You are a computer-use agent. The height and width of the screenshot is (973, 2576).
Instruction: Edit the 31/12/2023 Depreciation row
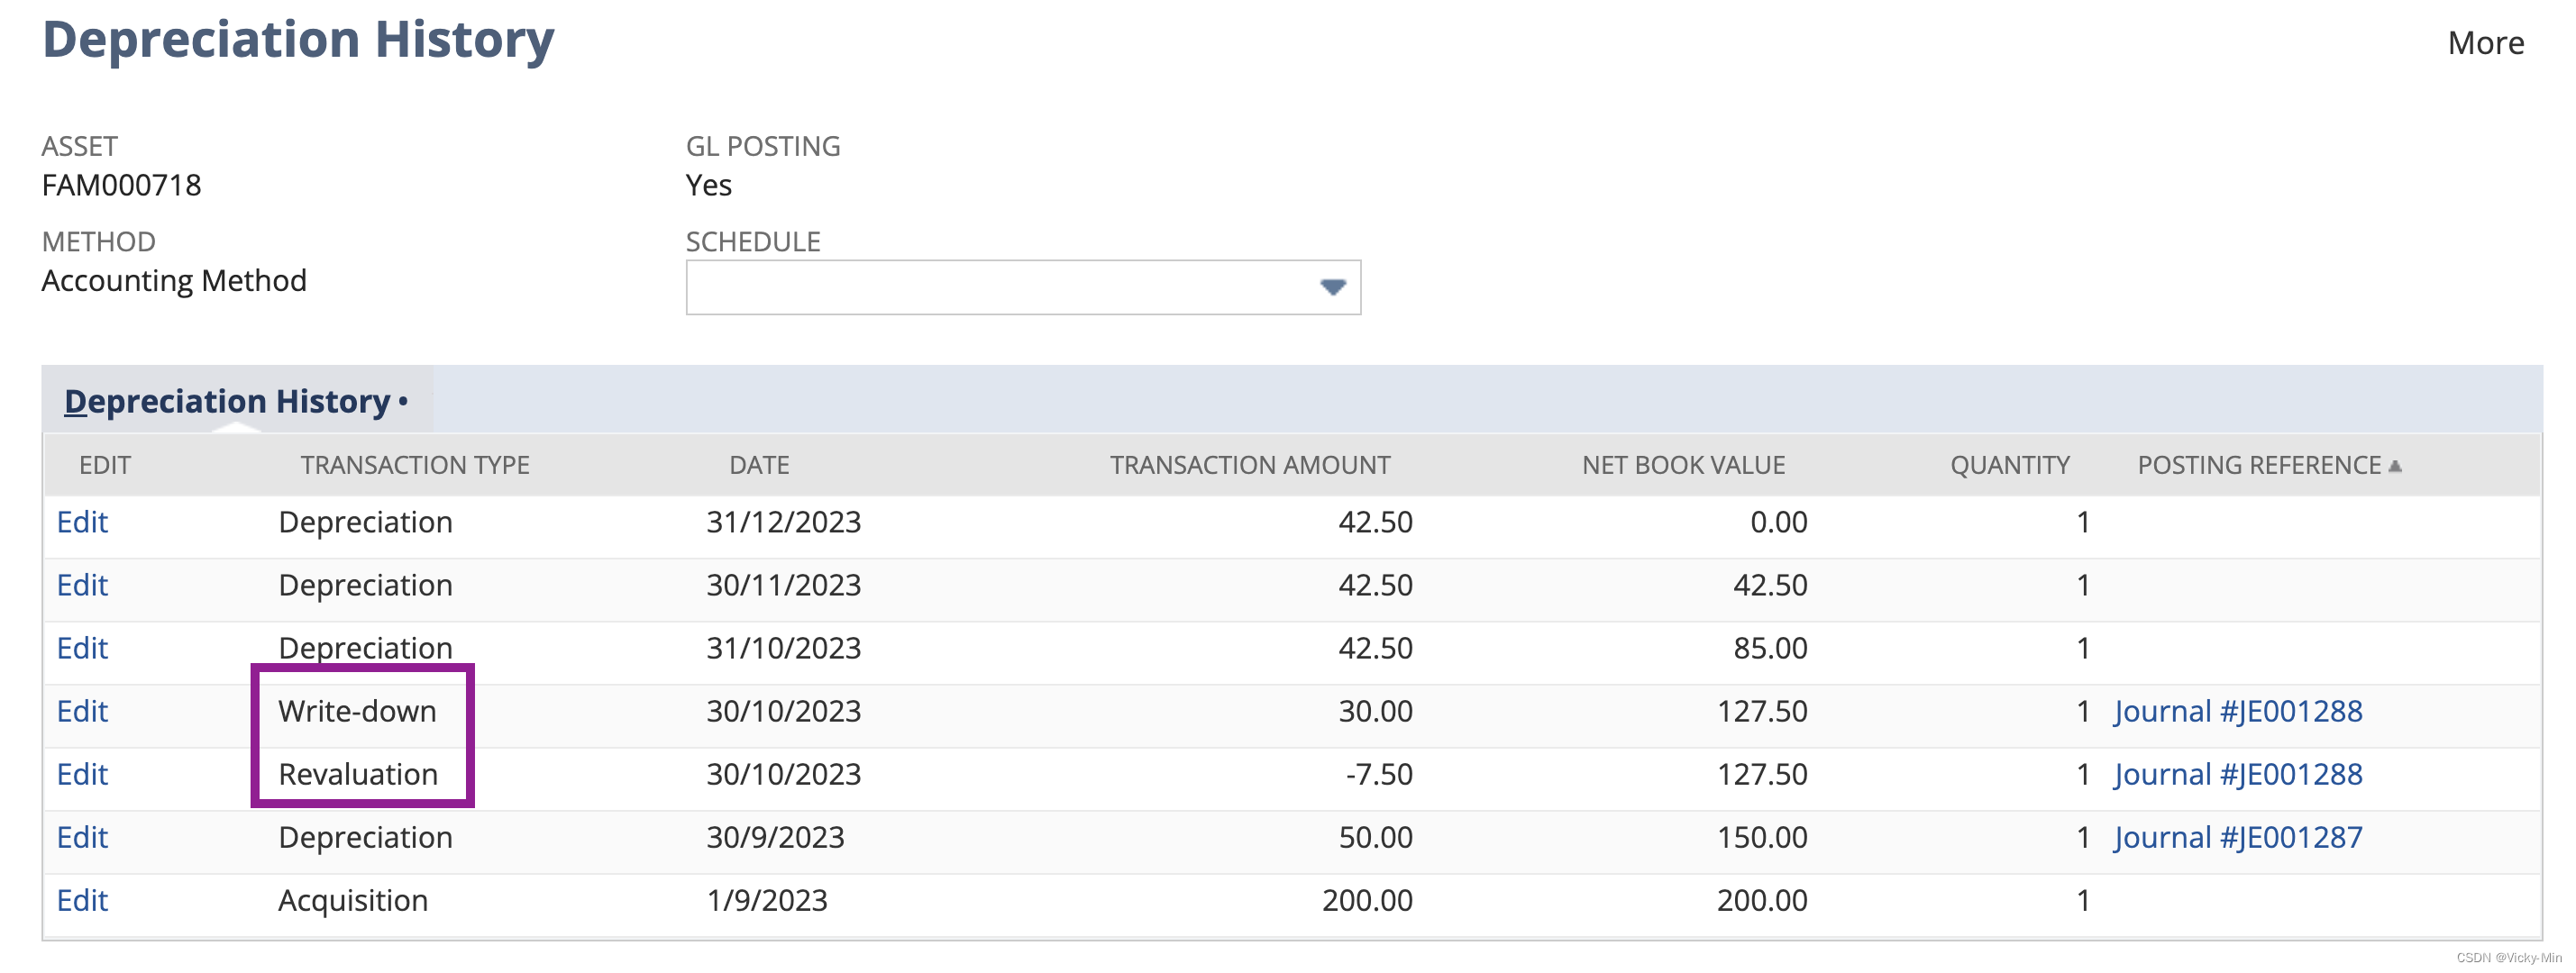tap(82, 522)
